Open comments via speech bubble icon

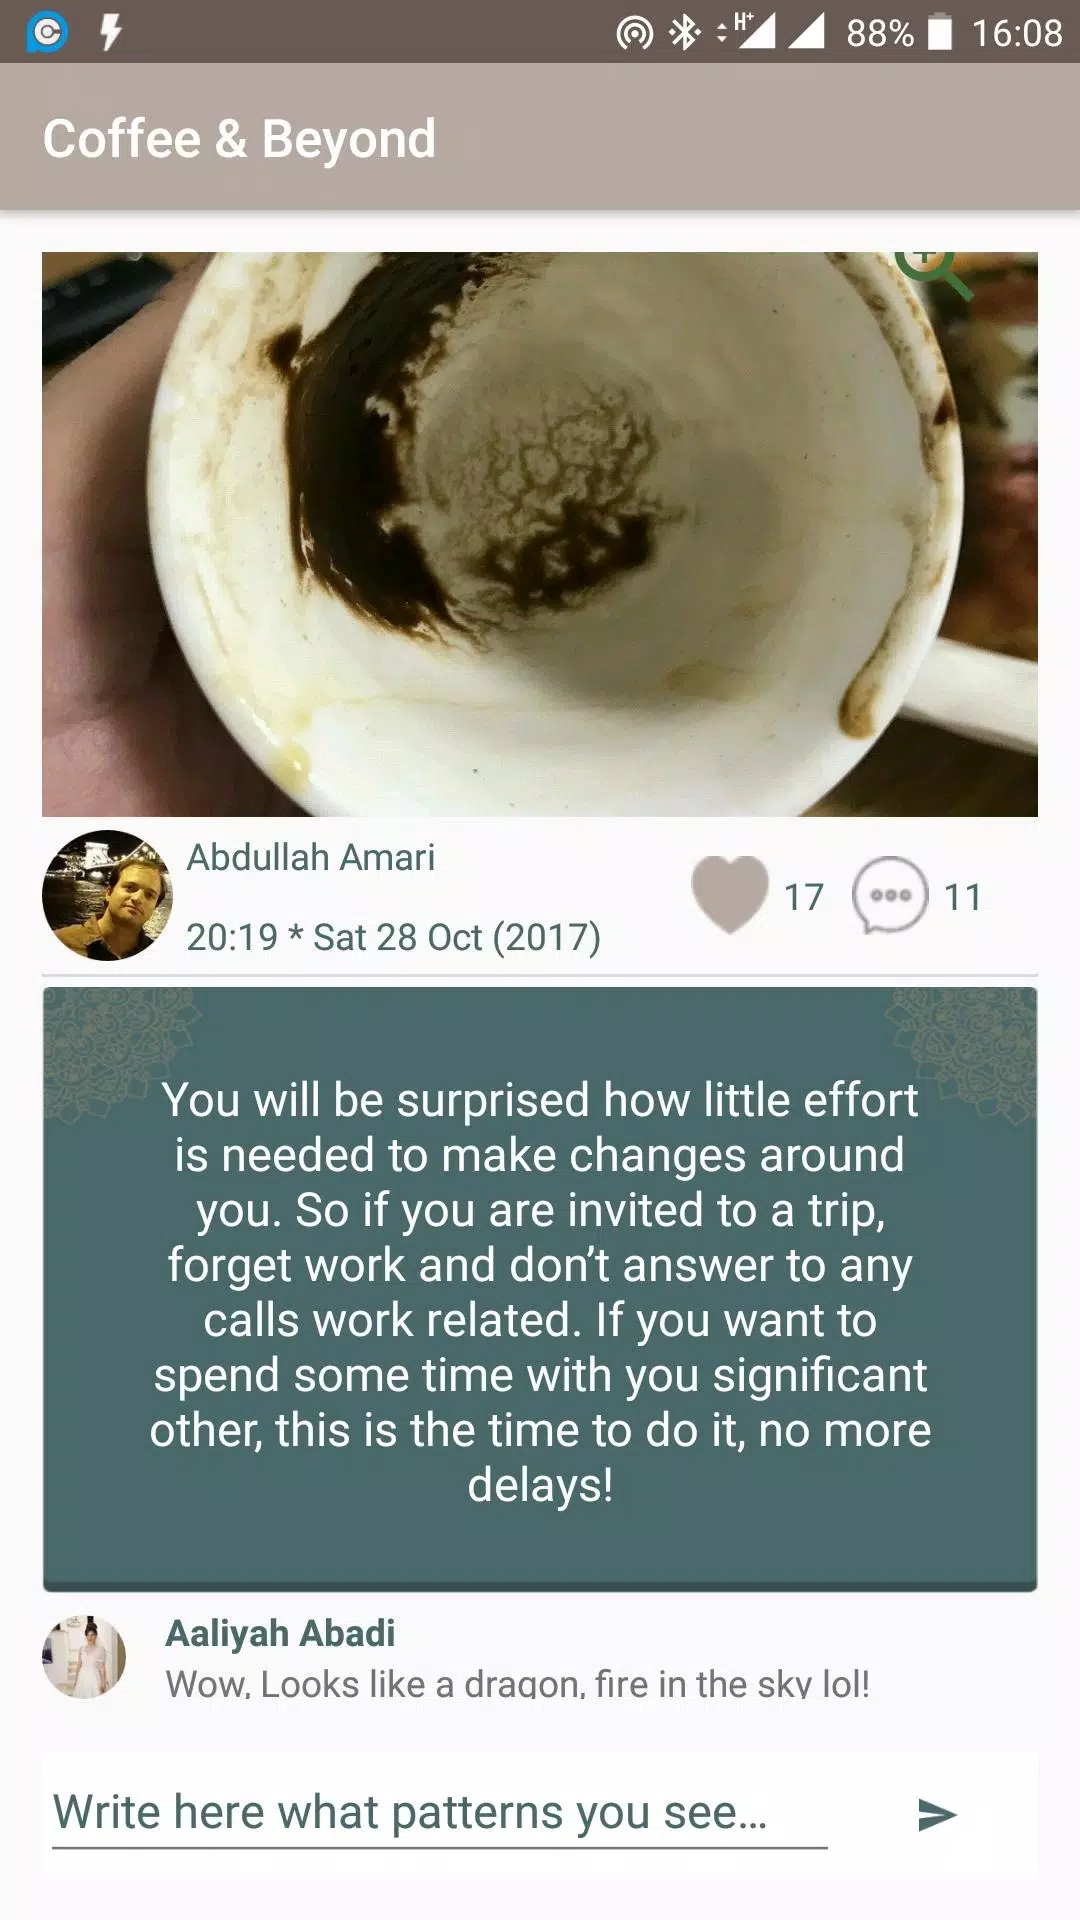(x=890, y=895)
